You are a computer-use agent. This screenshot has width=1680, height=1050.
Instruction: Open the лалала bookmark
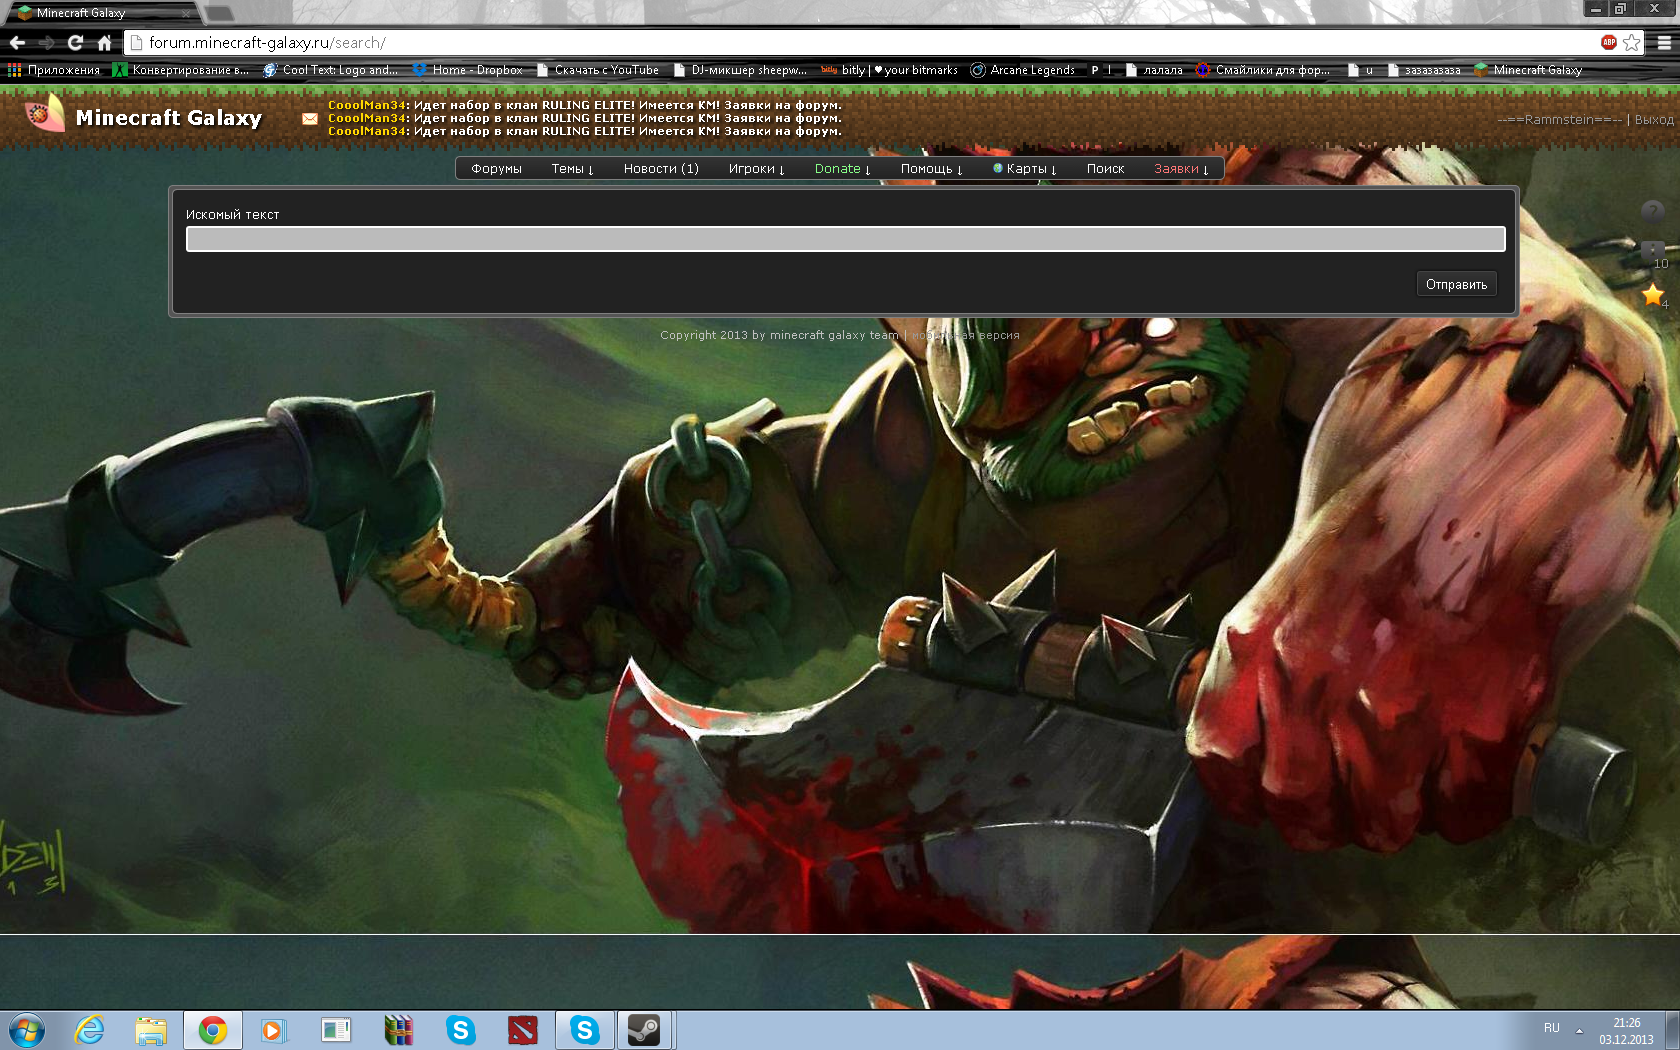click(1154, 70)
